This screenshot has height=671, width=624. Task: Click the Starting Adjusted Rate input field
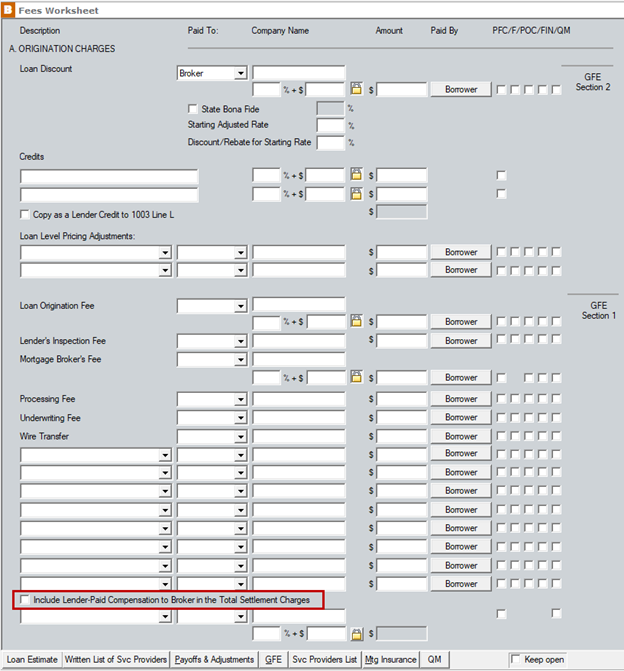coord(329,125)
